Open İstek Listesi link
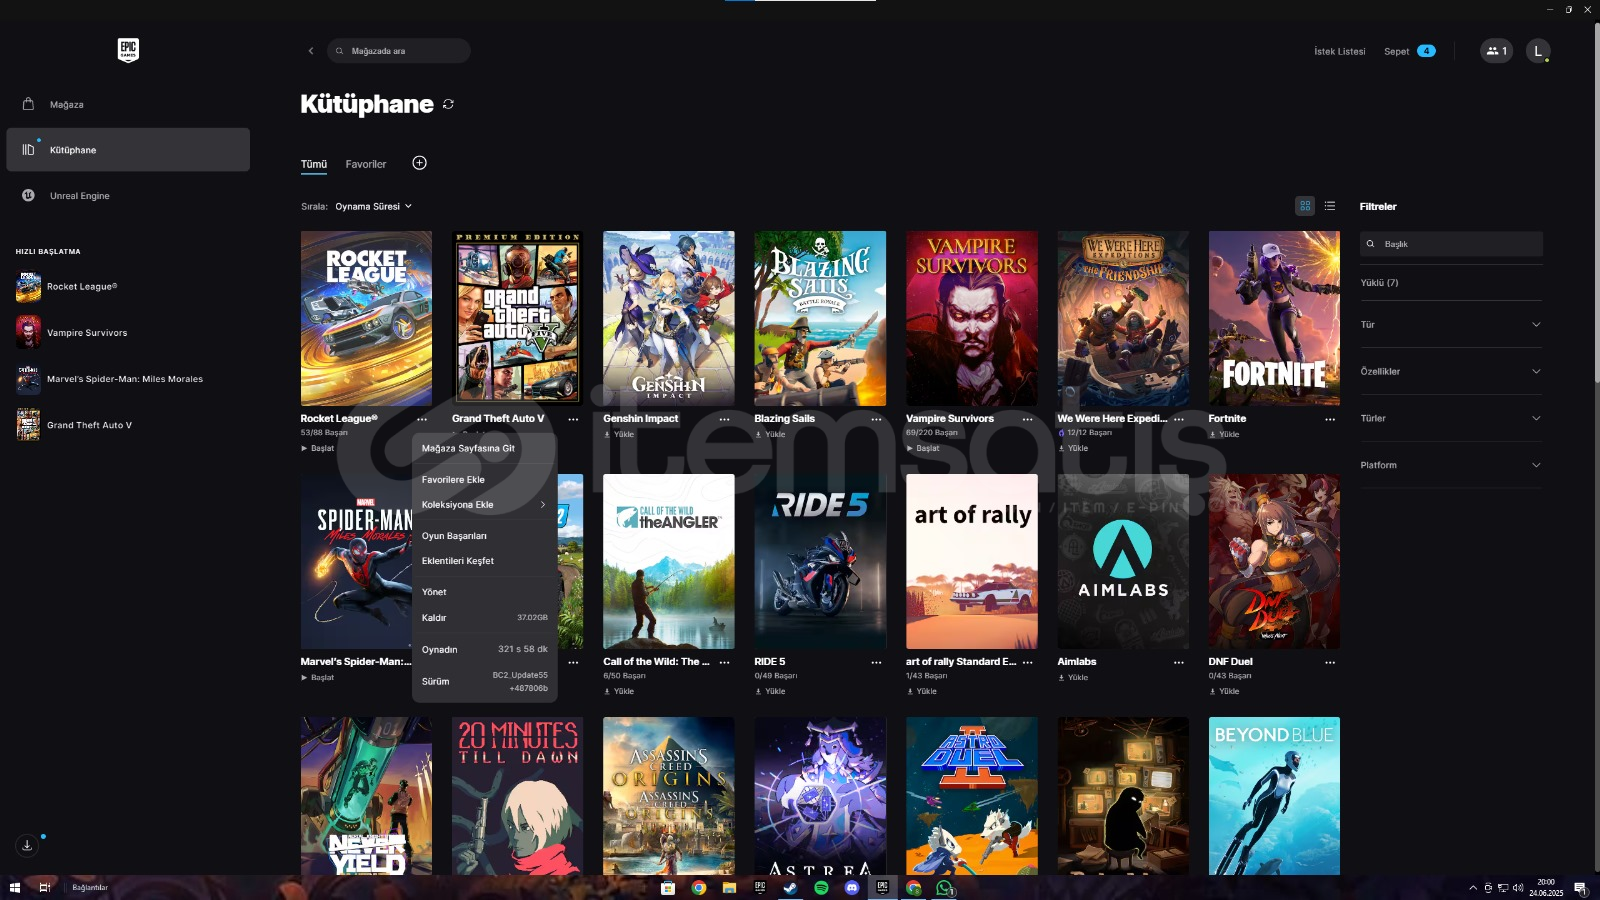The height and width of the screenshot is (900, 1600). point(1339,51)
